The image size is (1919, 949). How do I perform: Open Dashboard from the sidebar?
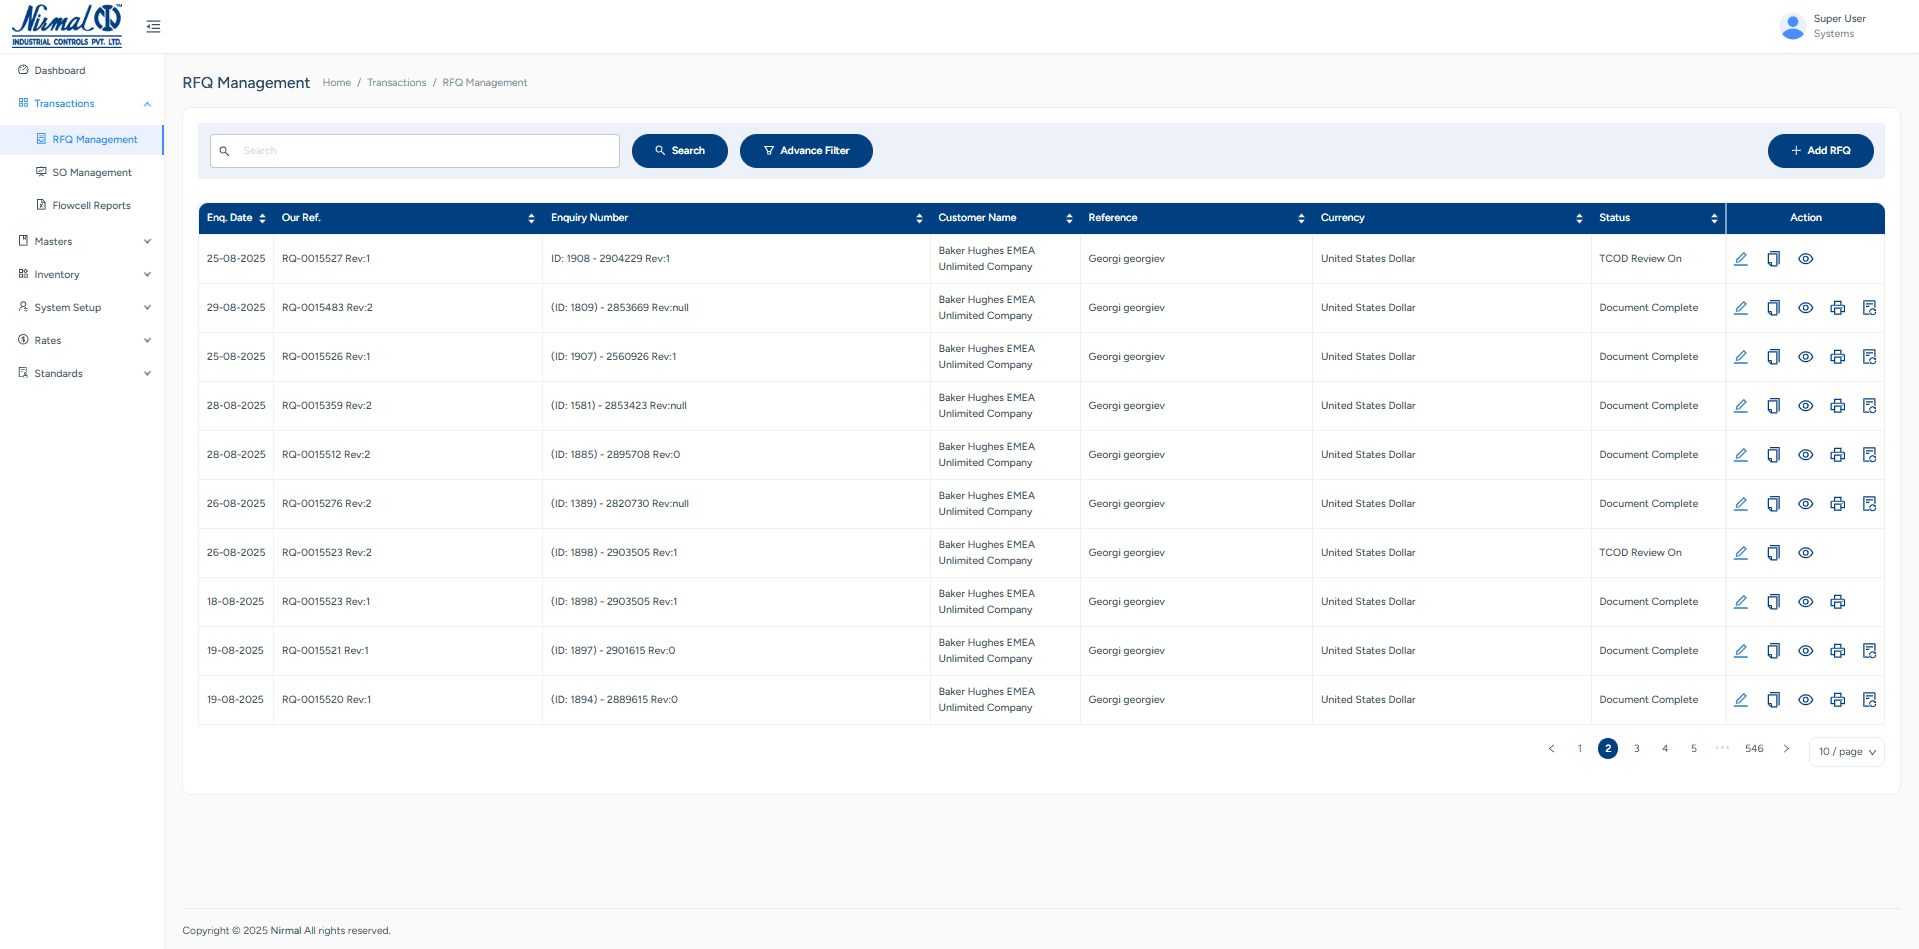(60, 70)
